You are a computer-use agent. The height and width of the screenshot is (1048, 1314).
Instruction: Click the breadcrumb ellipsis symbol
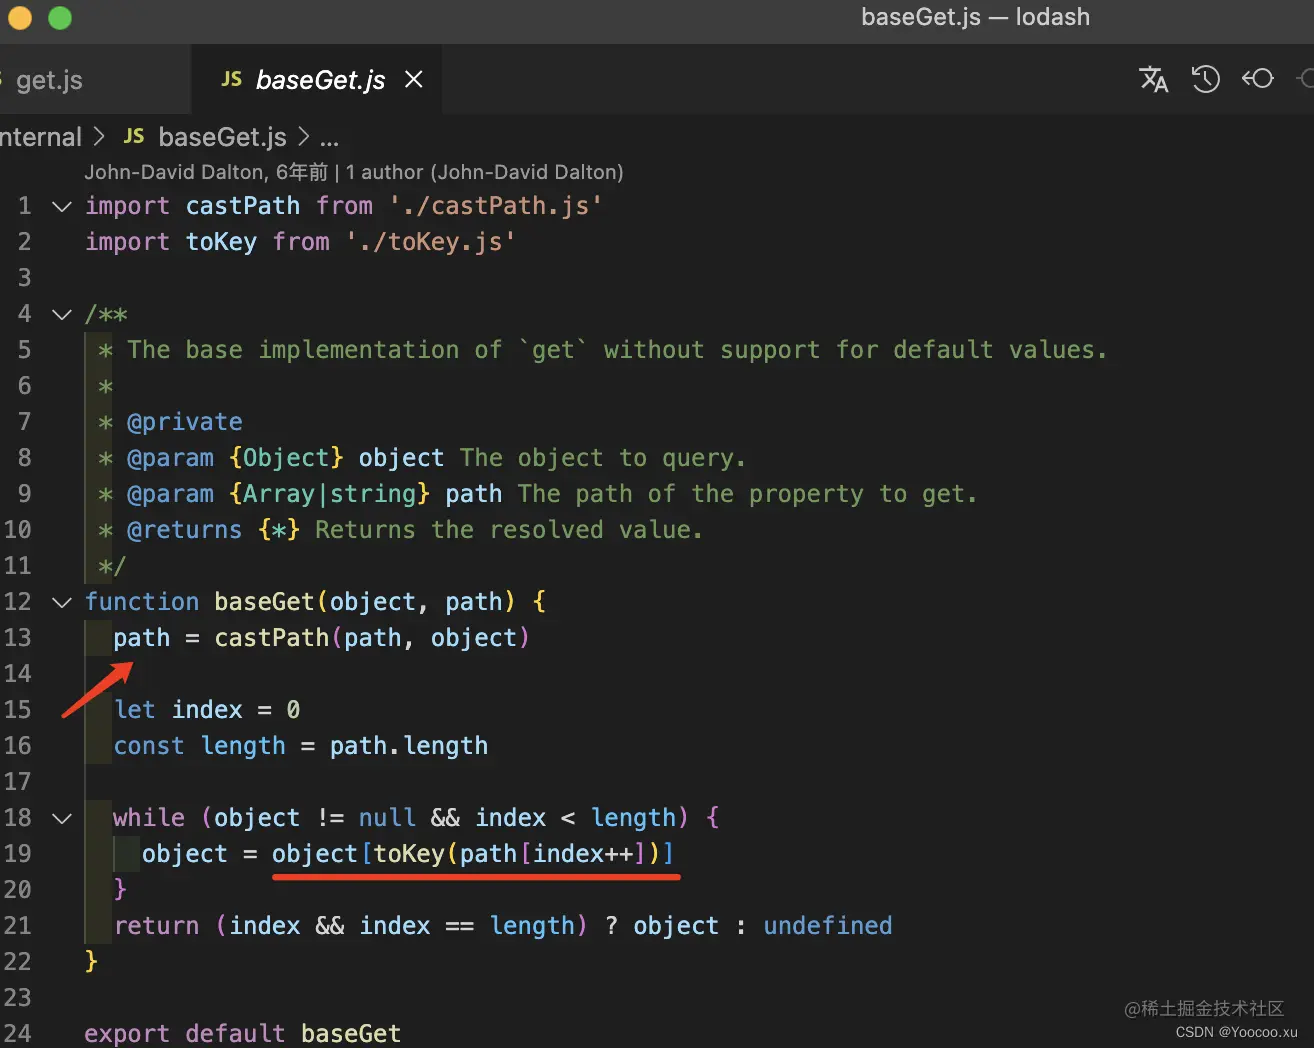[329, 138]
